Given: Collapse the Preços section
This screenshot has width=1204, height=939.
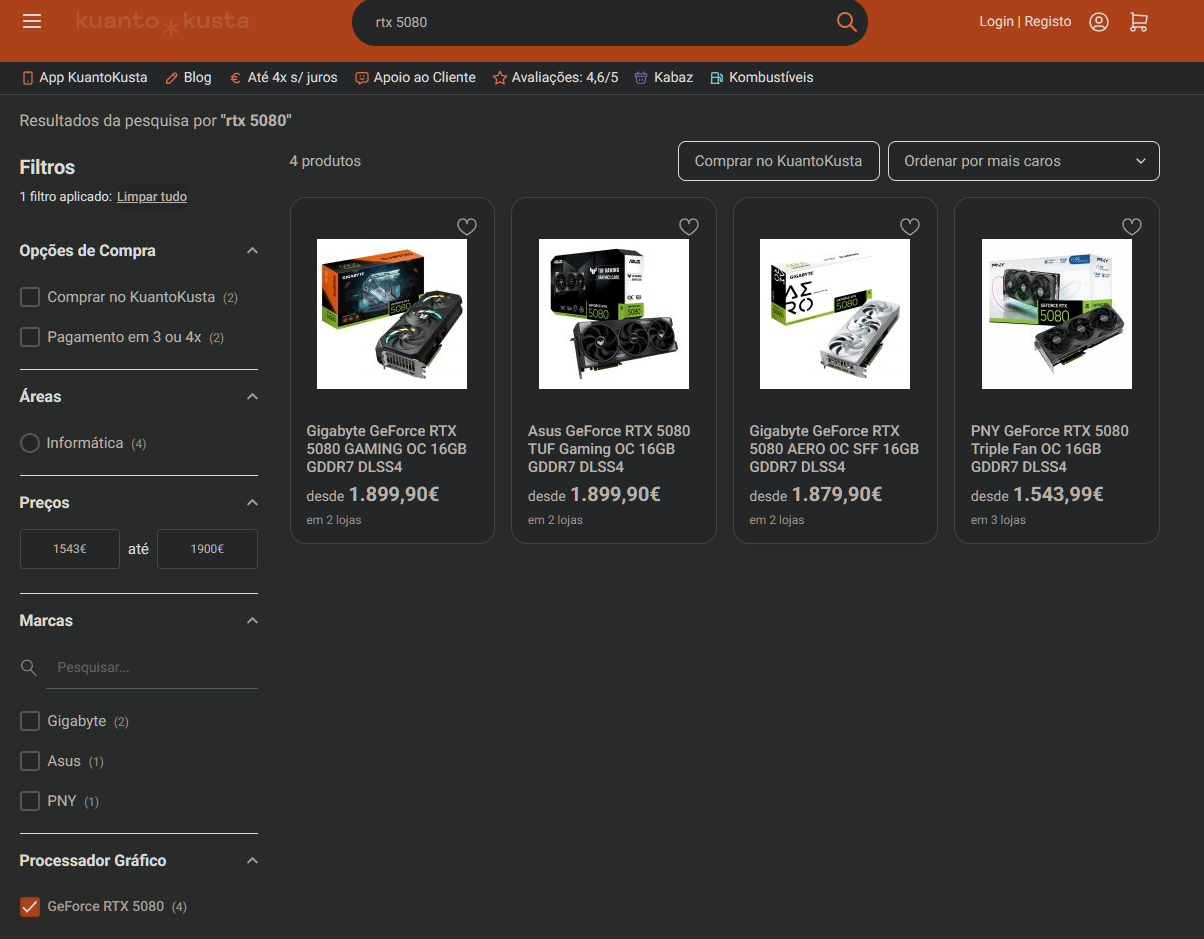Looking at the screenshot, I should coord(252,503).
